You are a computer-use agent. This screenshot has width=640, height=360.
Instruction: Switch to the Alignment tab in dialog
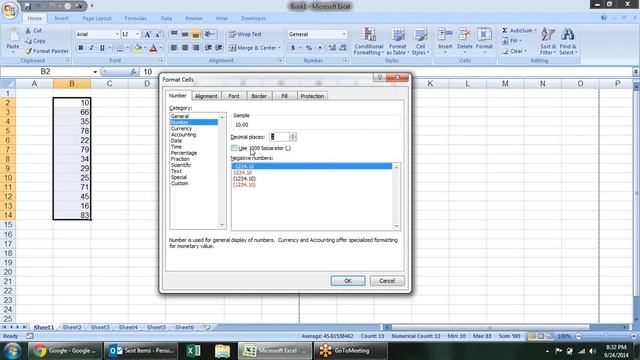pyautogui.click(x=206, y=96)
